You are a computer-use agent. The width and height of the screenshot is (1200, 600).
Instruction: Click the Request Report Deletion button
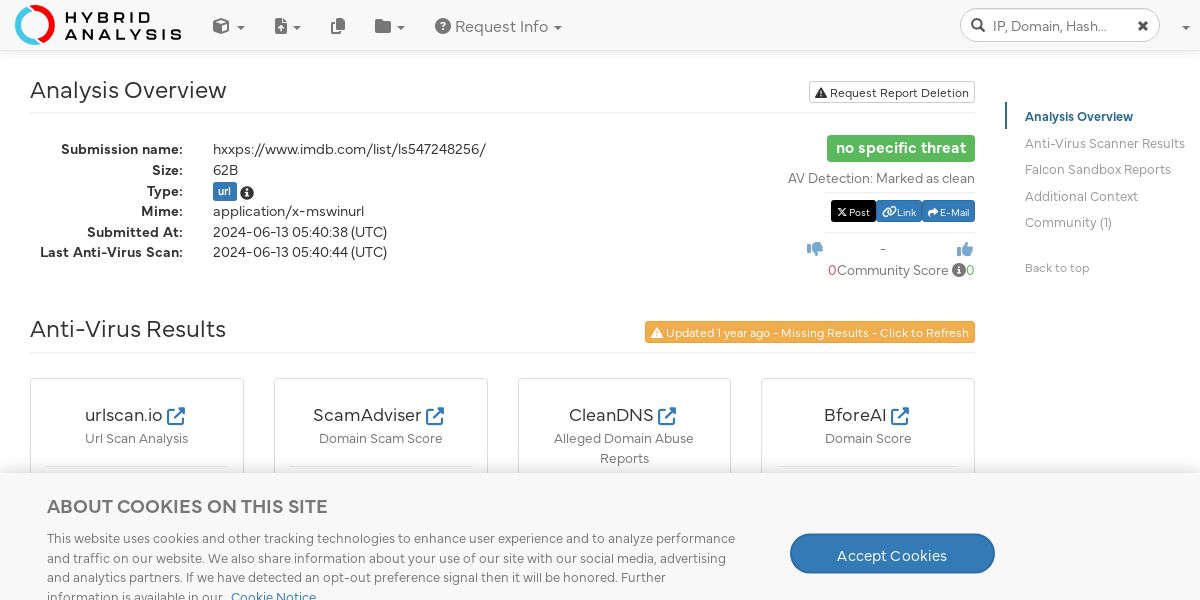pyautogui.click(x=892, y=92)
